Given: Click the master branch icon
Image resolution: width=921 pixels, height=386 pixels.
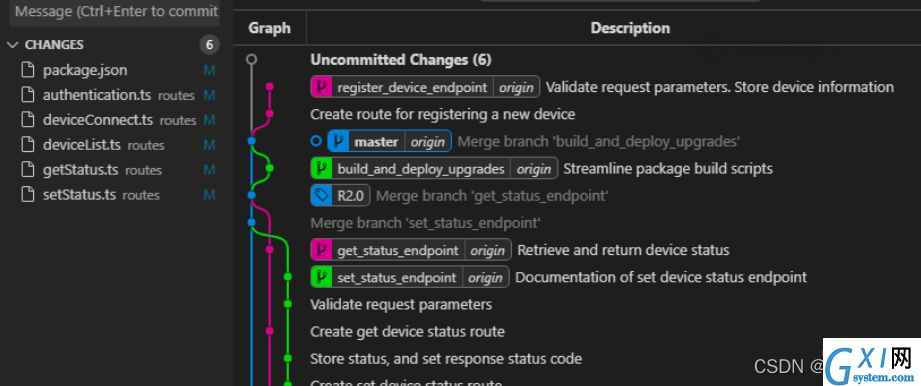Looking at the screenshot, I should [x=338, y=141].
